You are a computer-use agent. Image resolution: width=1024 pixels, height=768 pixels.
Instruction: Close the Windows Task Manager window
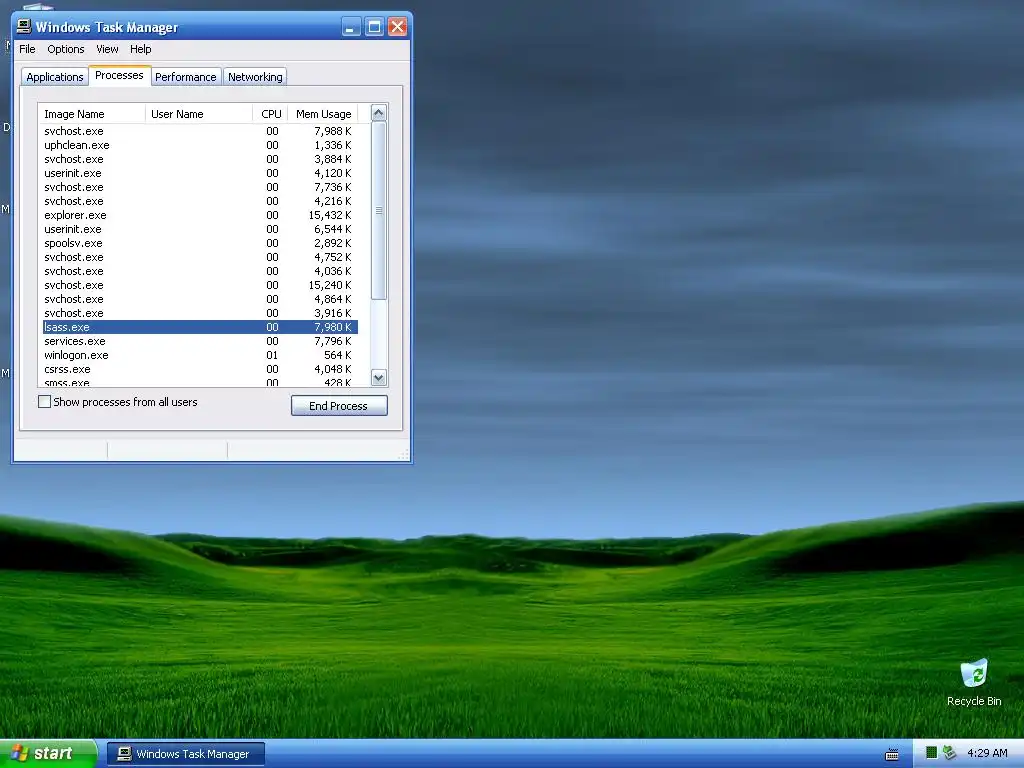coord(397,27)
